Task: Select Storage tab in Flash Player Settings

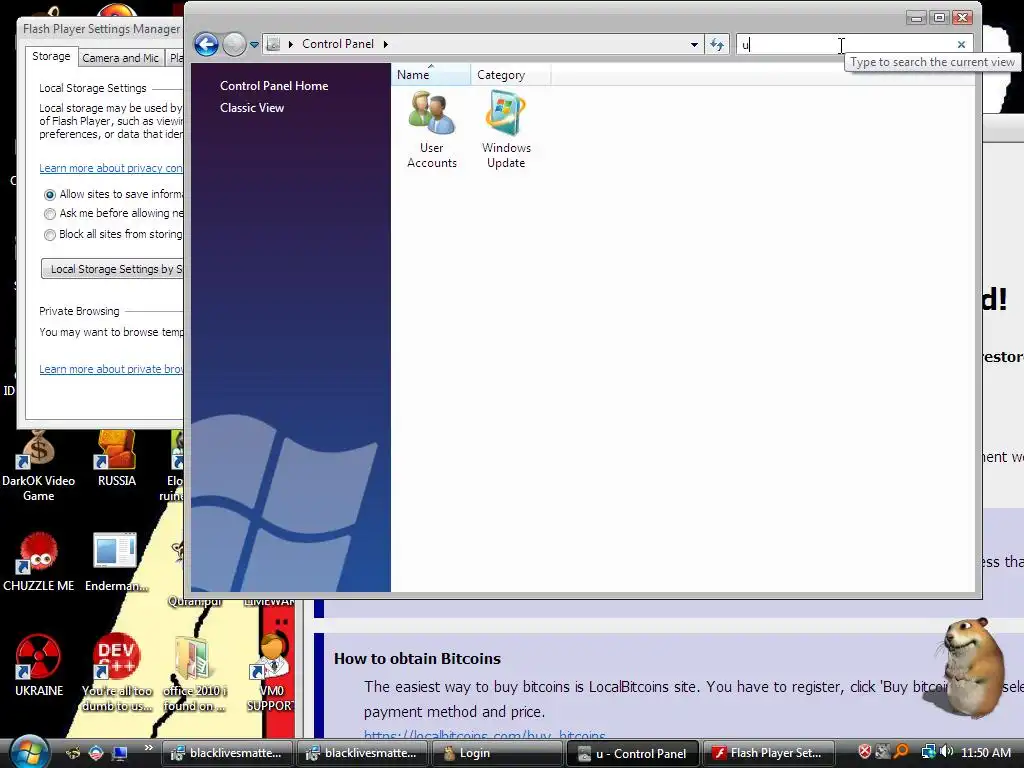Action: pos(51,56)
